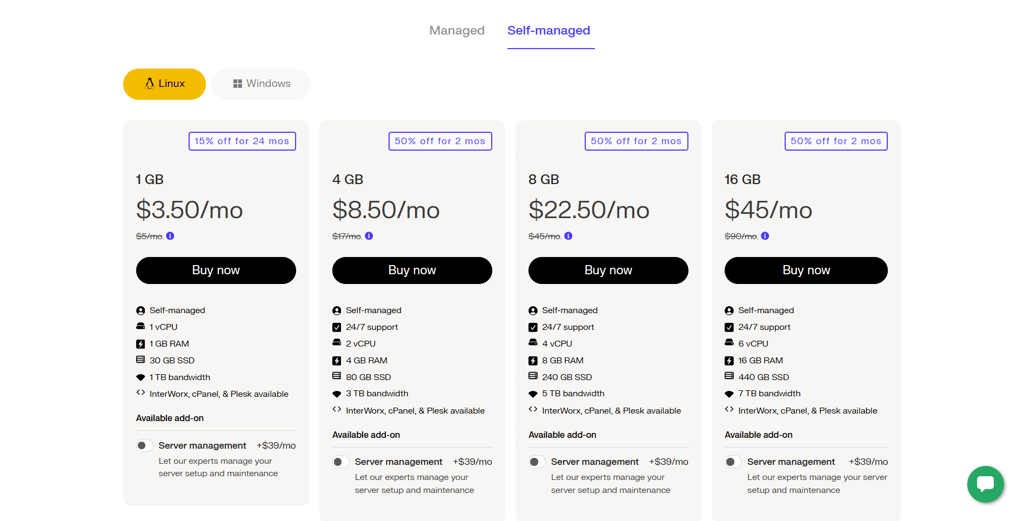
Task: Open info icon next to $90/mo price
Action: click(x=765, y=236)
